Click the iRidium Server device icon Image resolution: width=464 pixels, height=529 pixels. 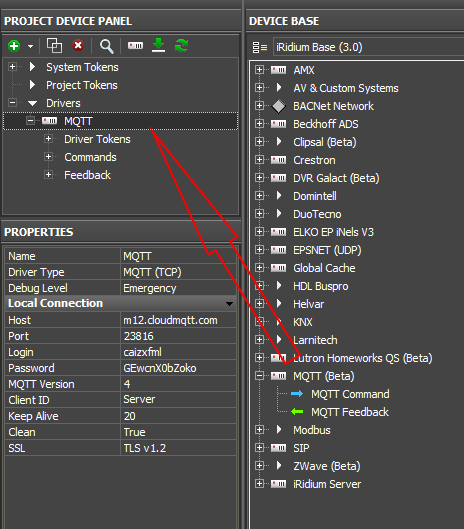point(278,484)
